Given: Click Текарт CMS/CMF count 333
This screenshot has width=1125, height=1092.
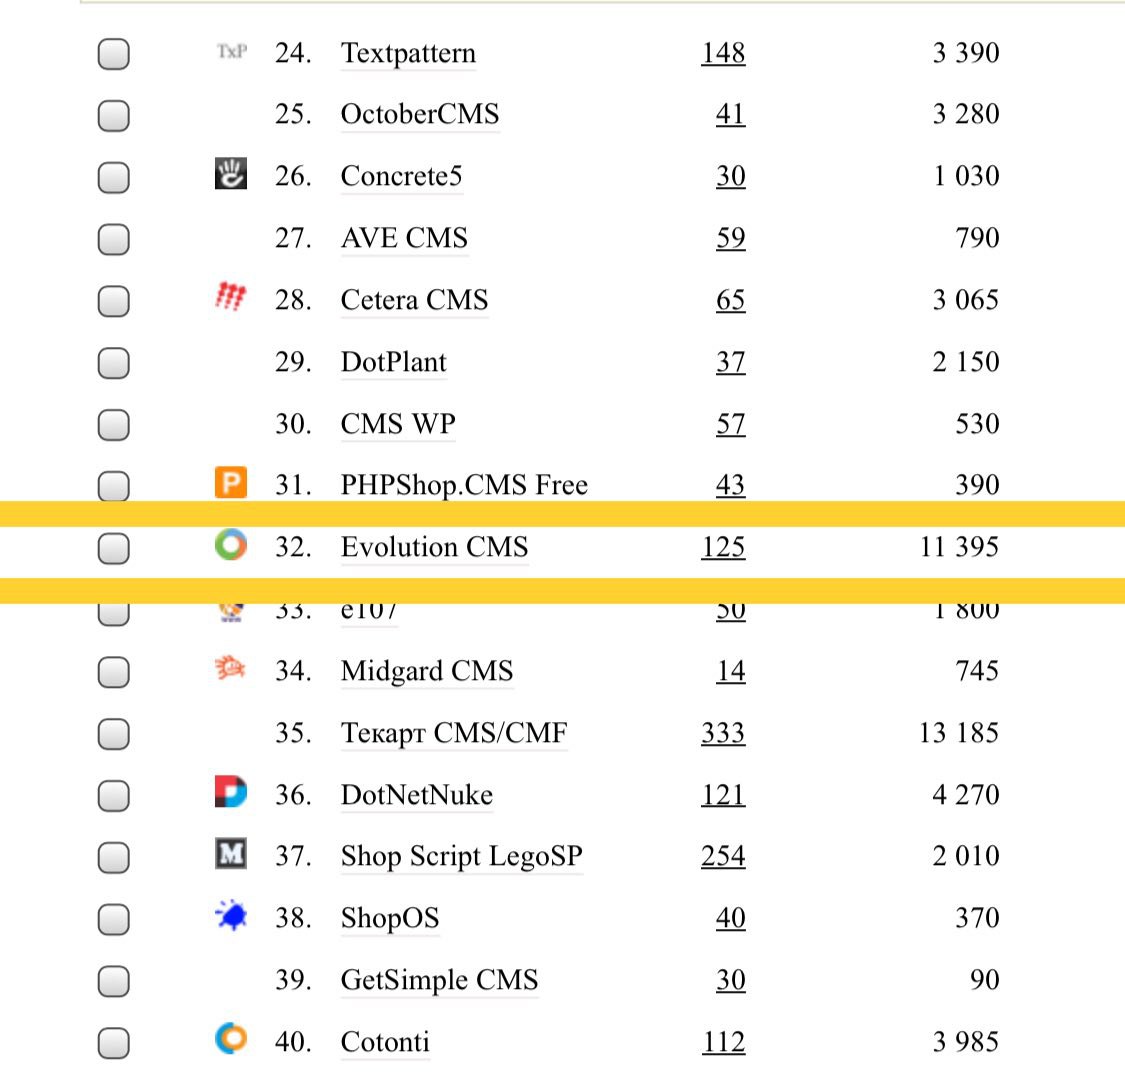Looking at the screenshot, I should (x=723, y=733).
